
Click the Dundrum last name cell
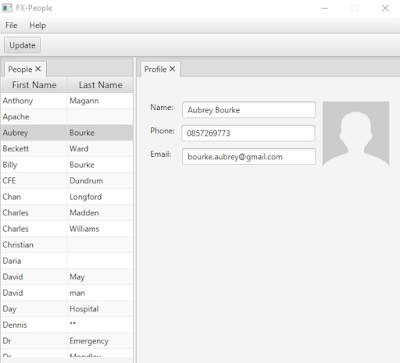pyautogui.click(x=100, y=181)
